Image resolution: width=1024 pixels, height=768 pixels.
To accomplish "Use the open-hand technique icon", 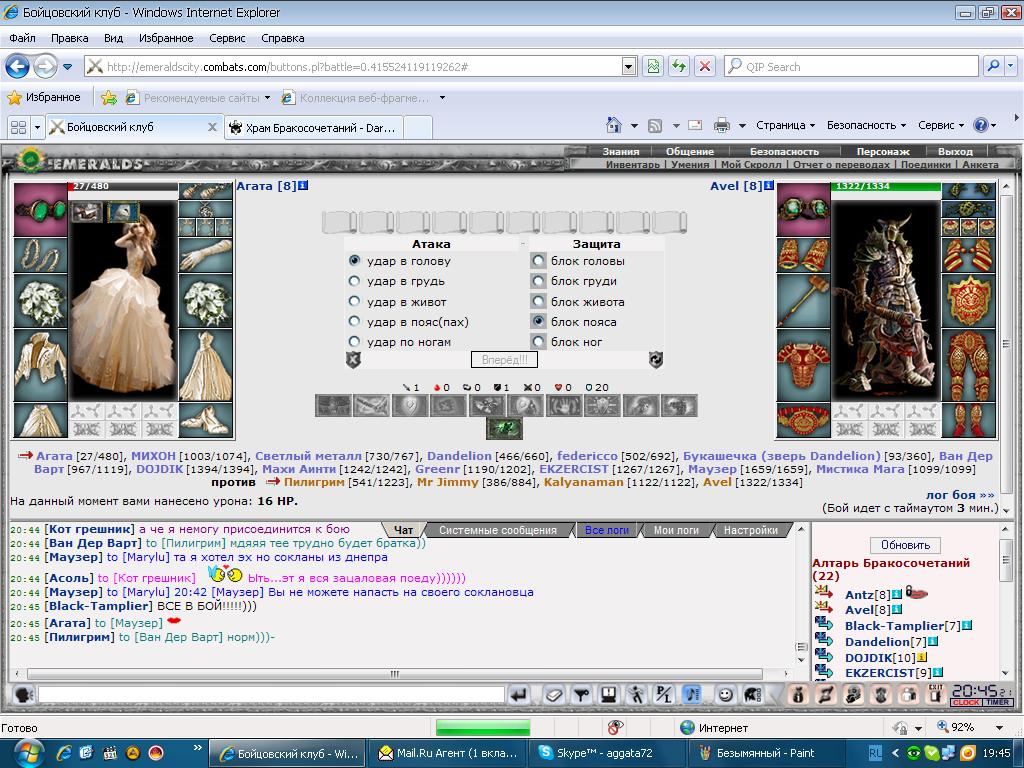I will [562, 406].
